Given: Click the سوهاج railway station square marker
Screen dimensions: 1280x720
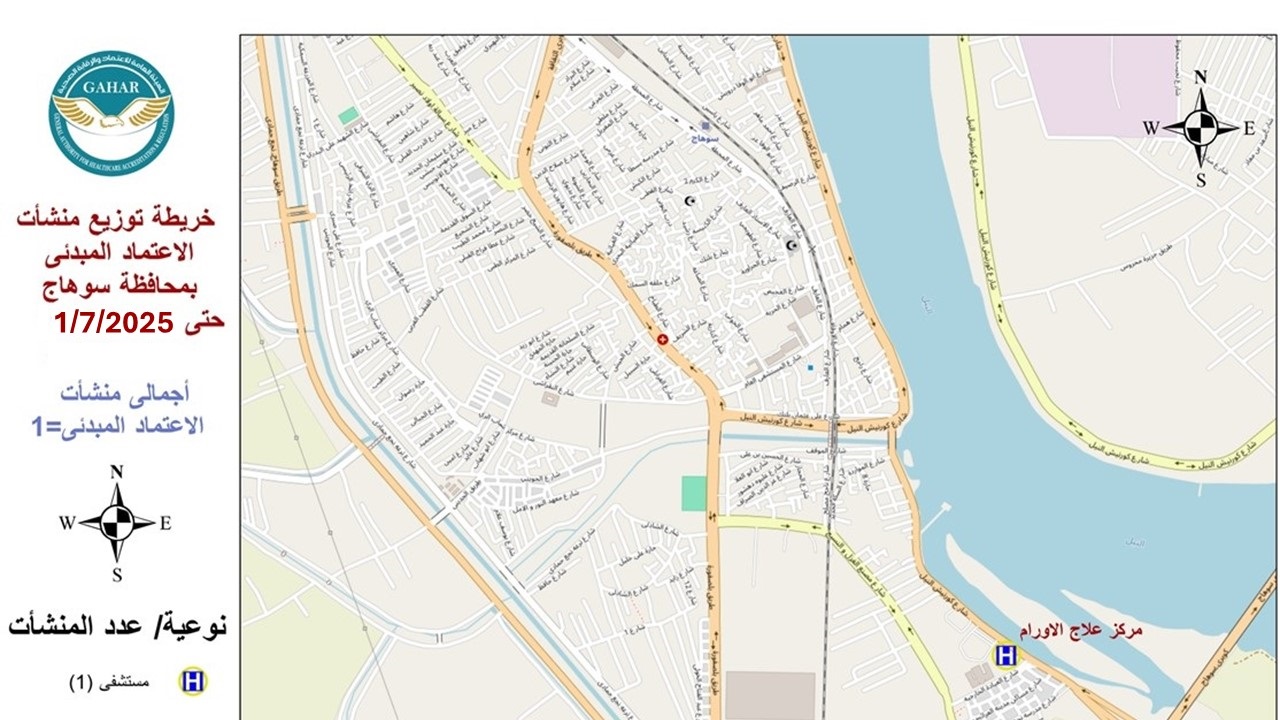Looking at the screenshot, I should [705, 127].
